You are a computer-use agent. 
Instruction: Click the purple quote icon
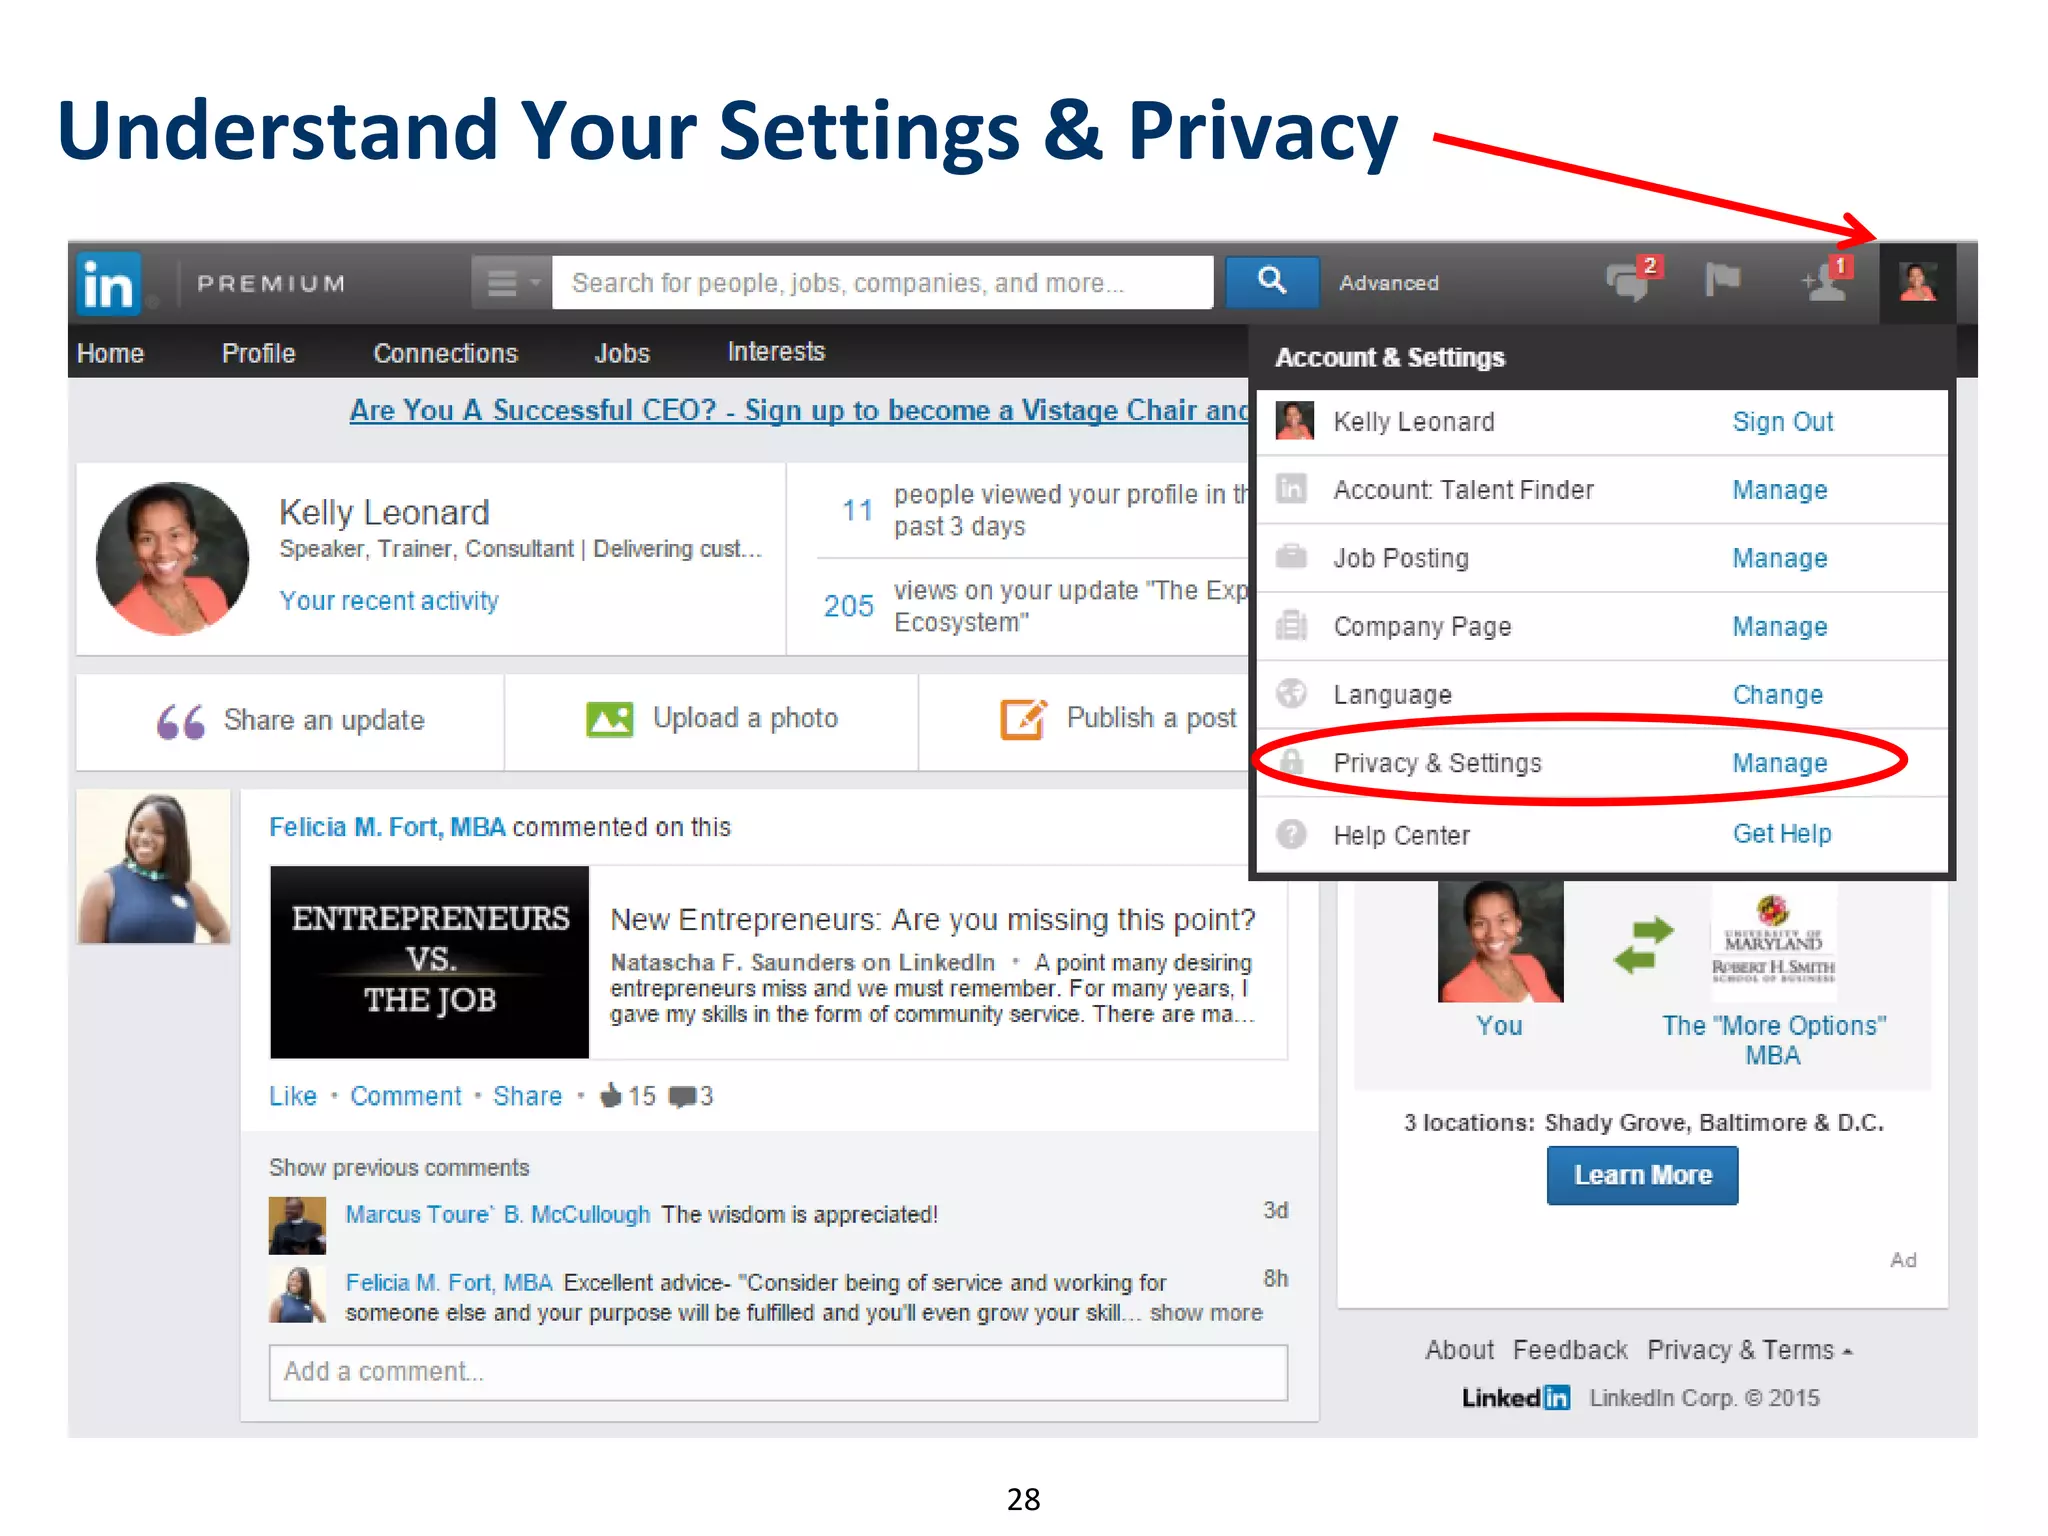coord(180,721)
